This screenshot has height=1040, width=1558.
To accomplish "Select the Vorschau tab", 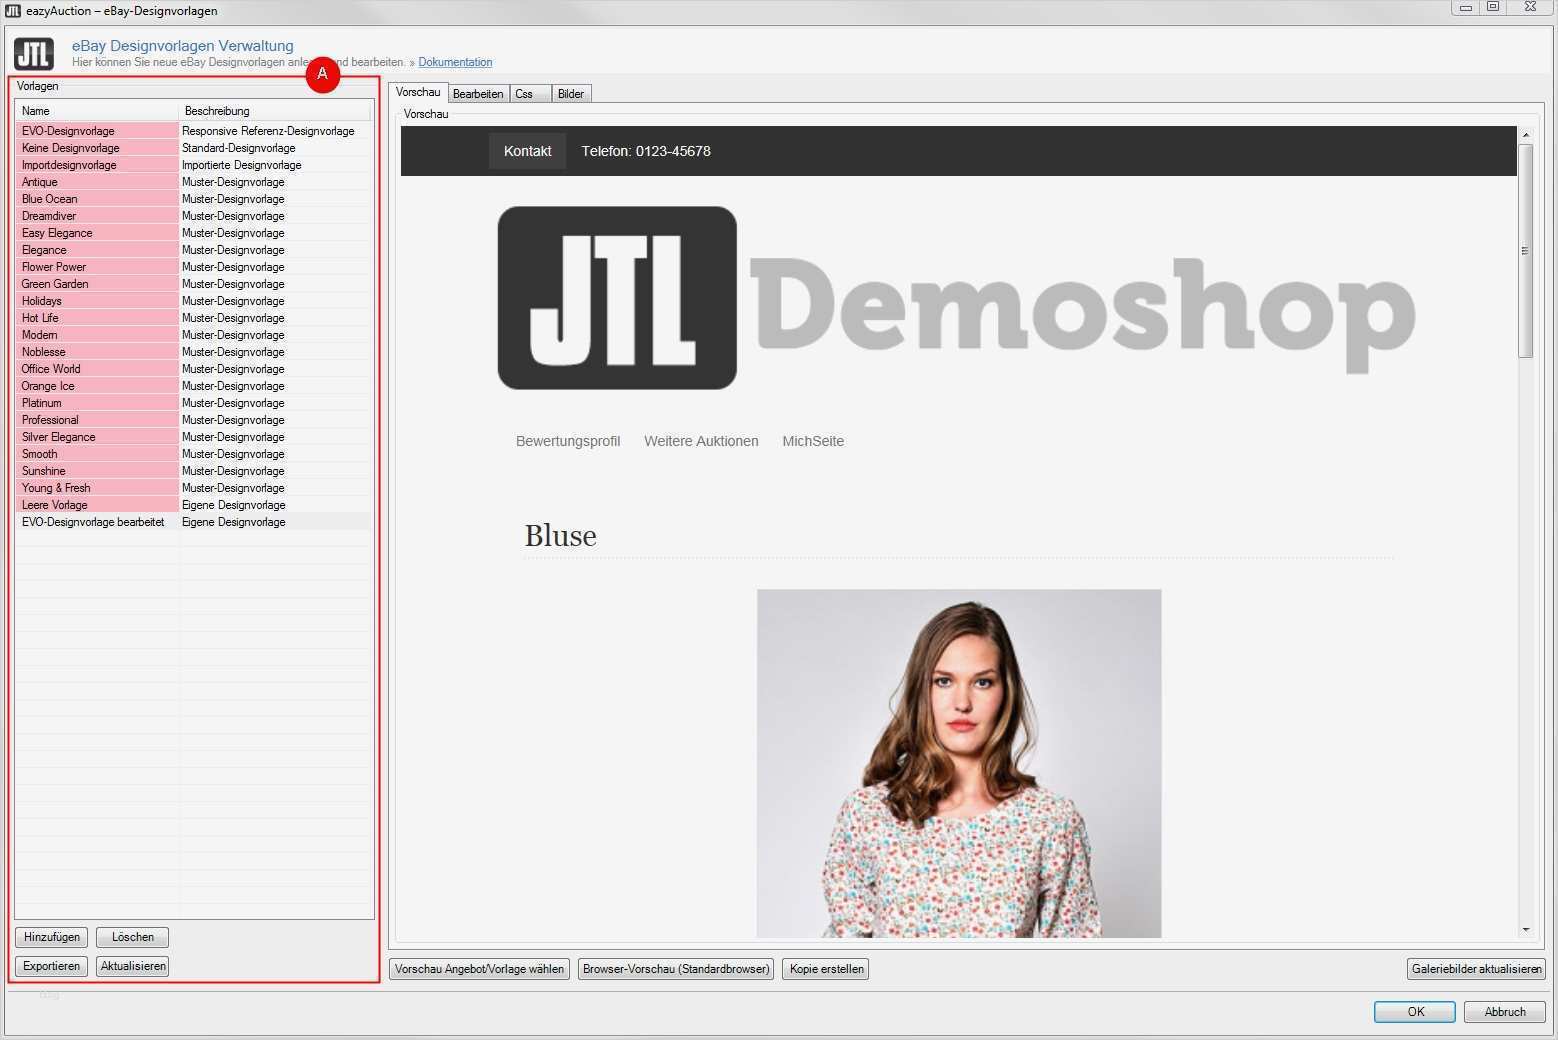I will click(x=418, y=91).
